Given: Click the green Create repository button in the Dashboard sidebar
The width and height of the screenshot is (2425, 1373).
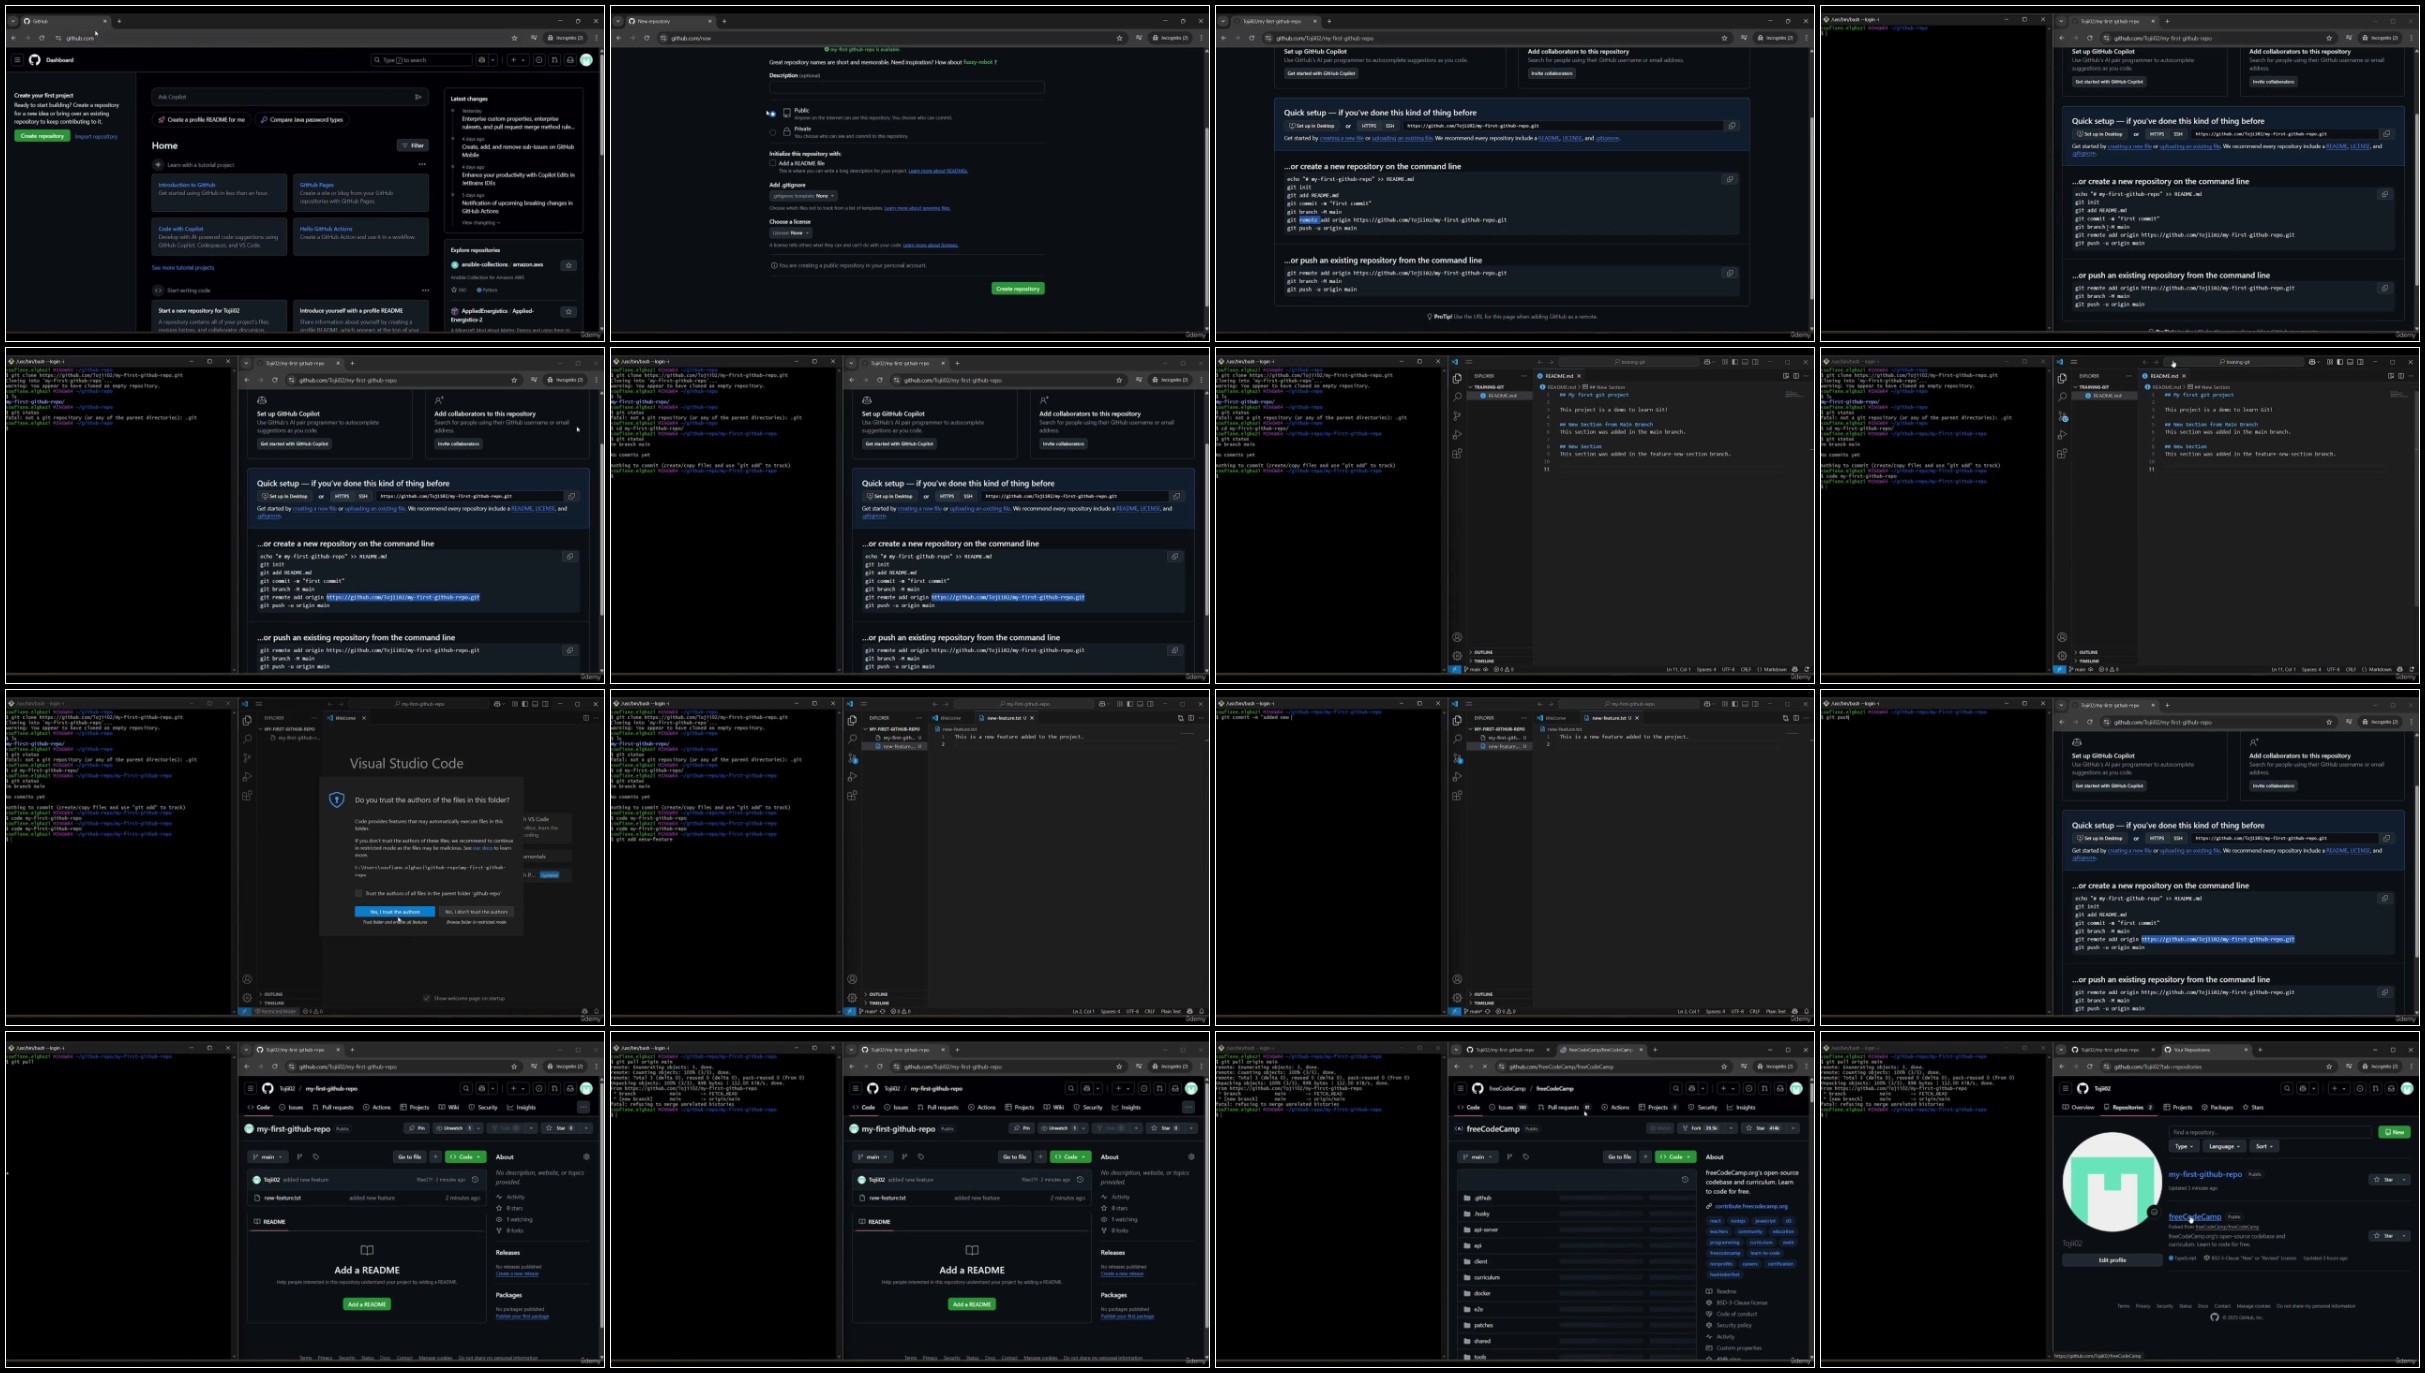Looking at the screenshot, I should (x=42, y=136).
